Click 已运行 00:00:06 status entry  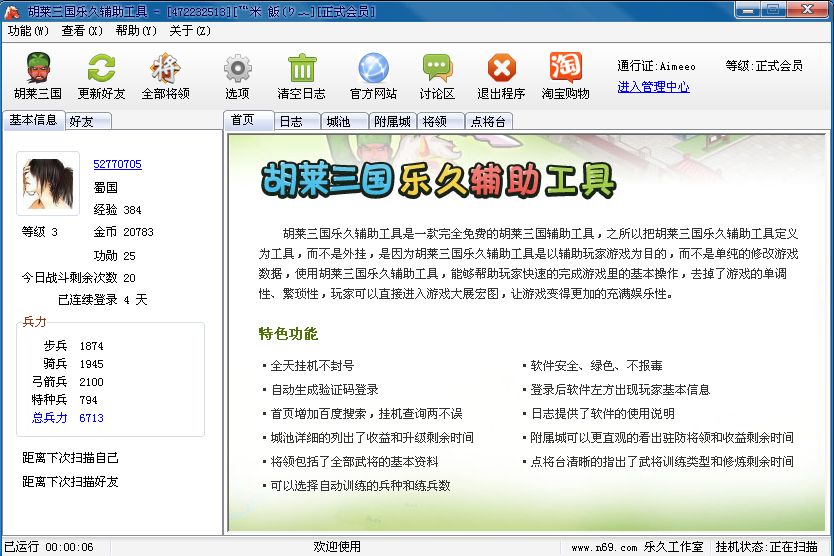49,546
